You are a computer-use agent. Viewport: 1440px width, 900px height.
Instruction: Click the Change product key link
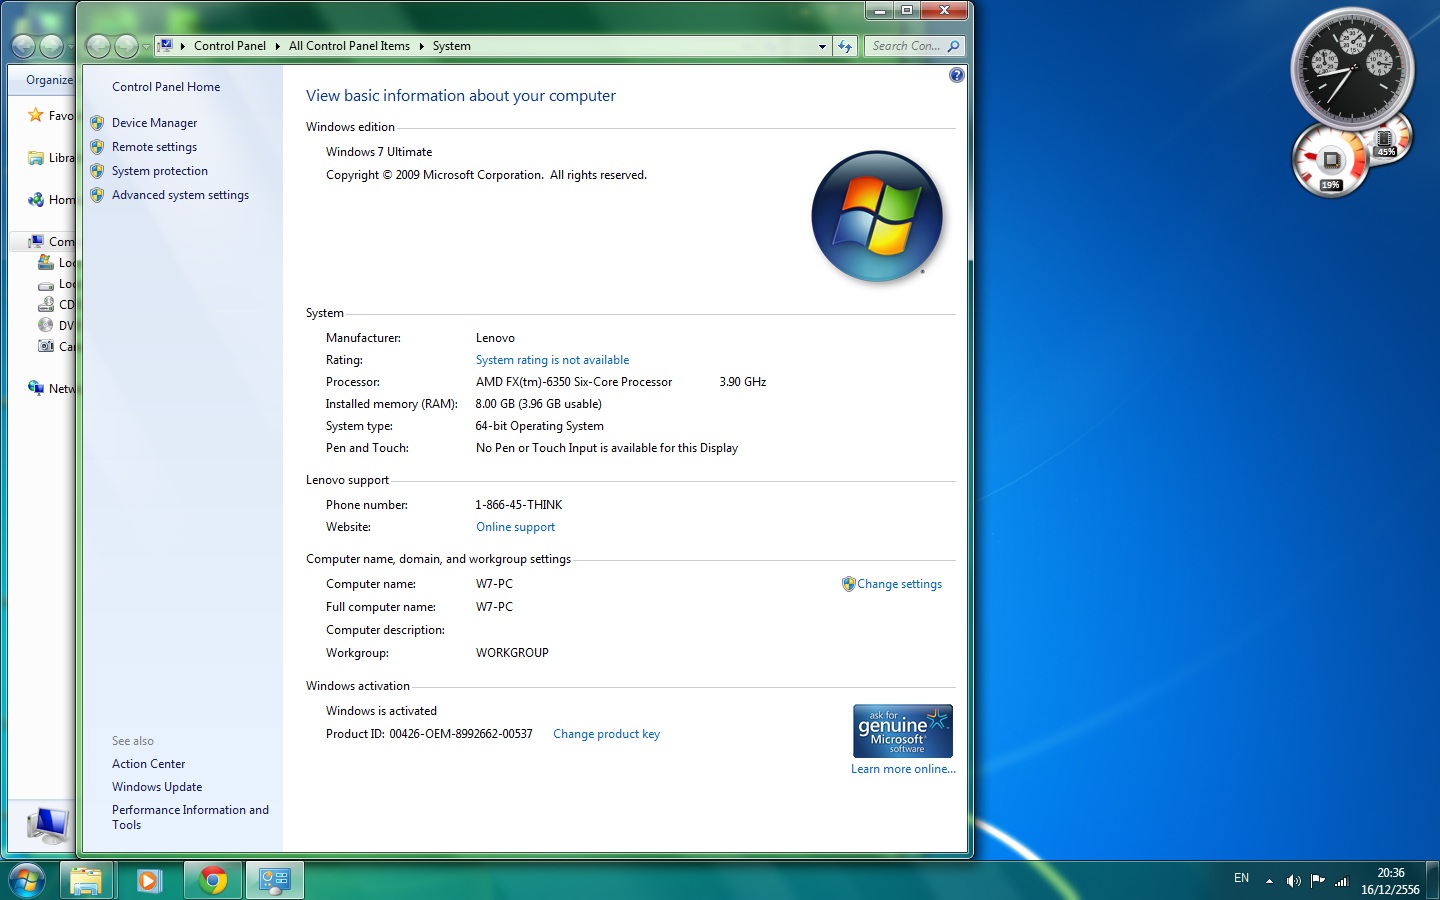(606, 734)
